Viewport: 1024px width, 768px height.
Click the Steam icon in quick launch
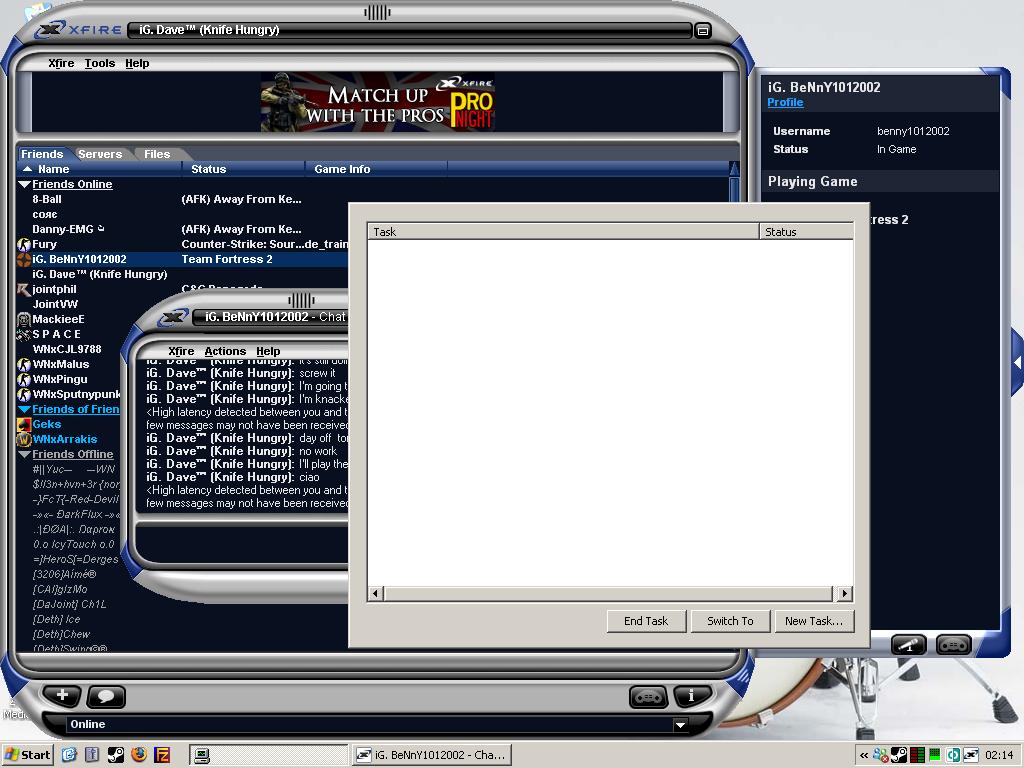tap(115, 755)
